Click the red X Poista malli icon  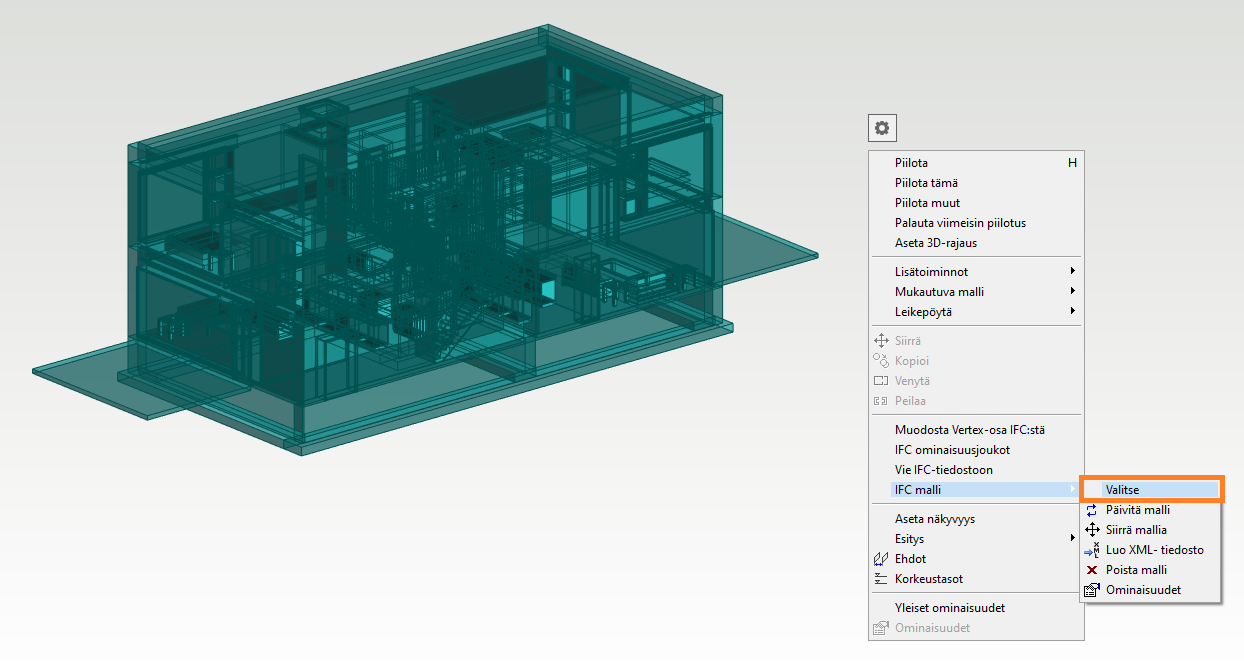tap(1092, 570)
